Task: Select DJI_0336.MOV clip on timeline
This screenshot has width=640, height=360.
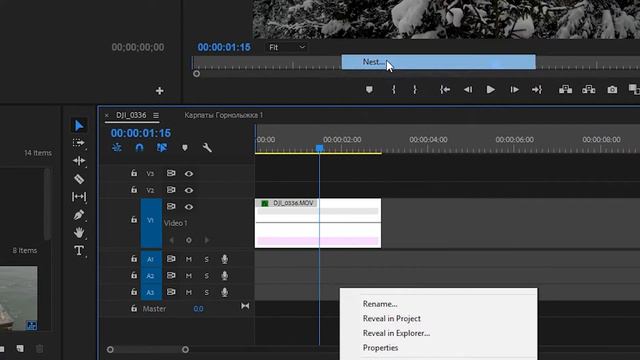Action: coord(318,223)
